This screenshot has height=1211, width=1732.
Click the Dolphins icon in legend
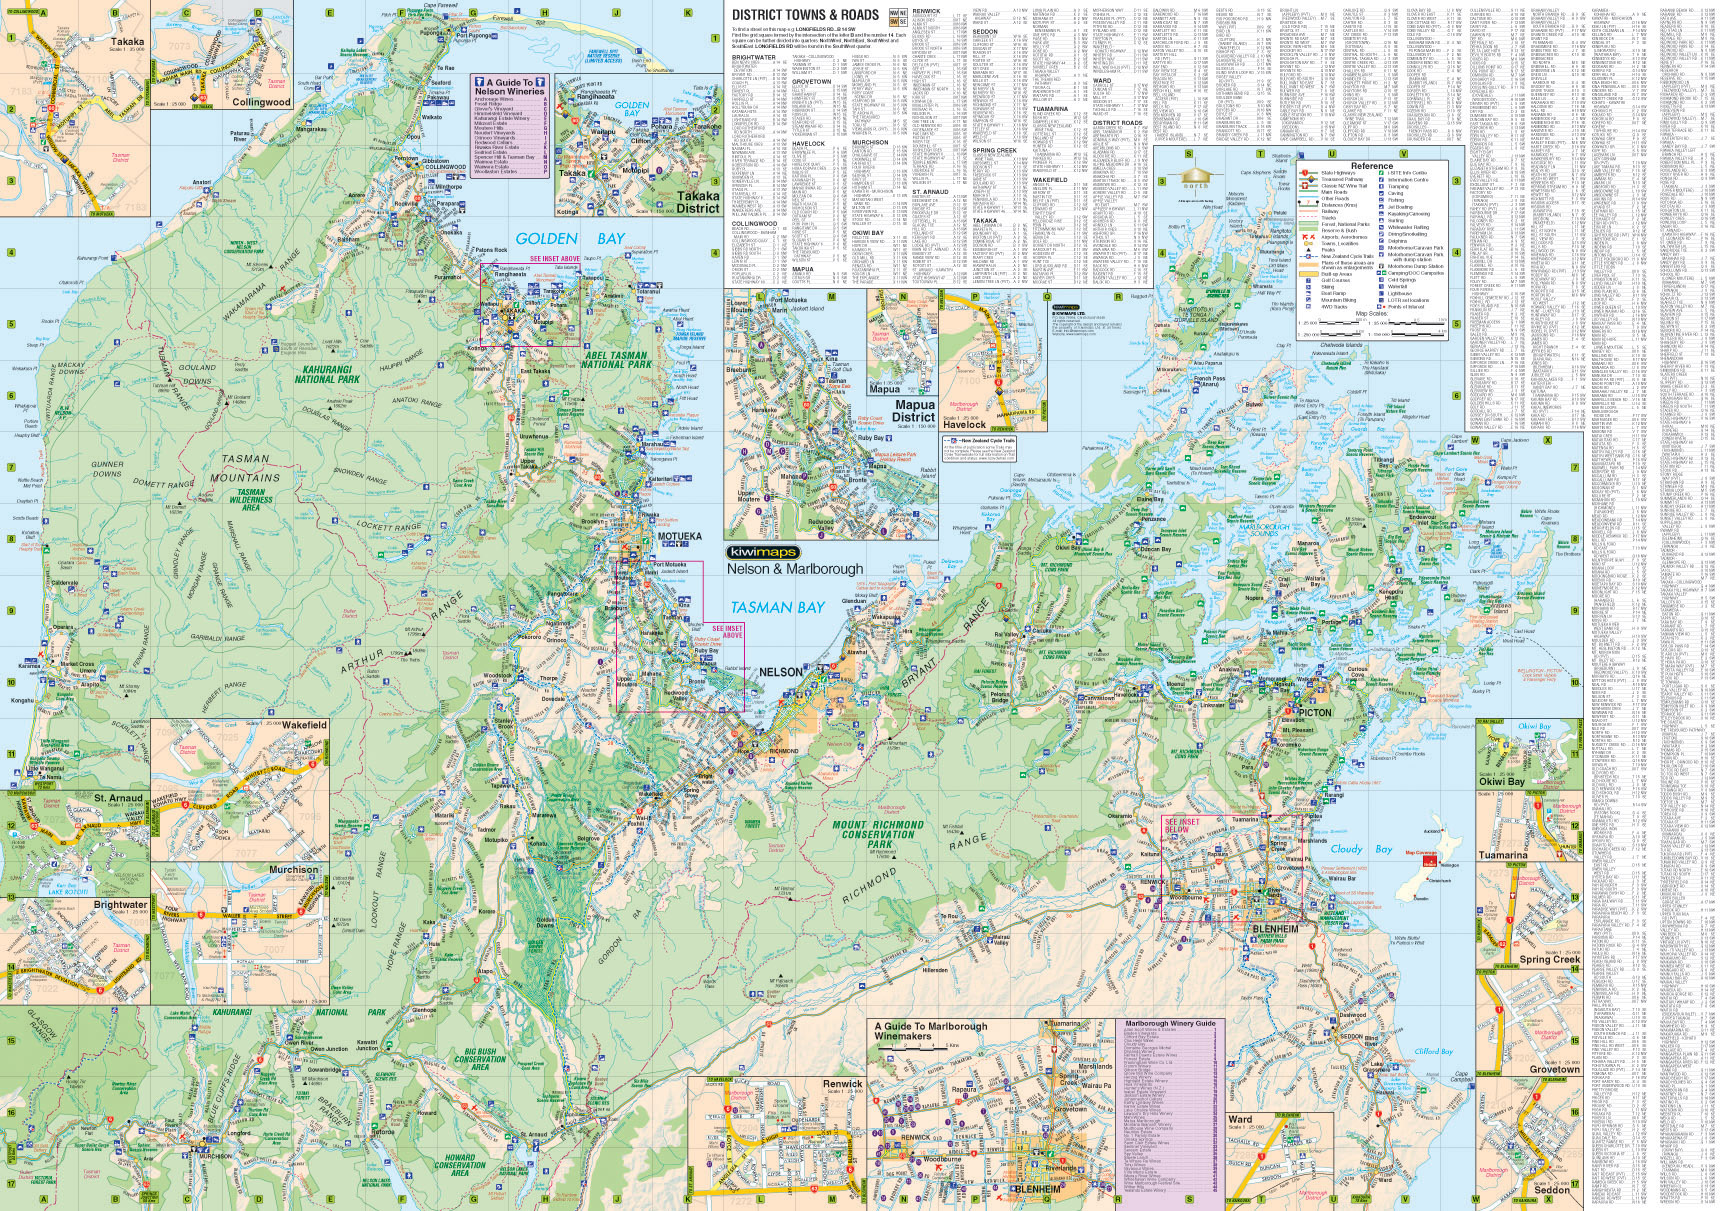coord(1381,241)
